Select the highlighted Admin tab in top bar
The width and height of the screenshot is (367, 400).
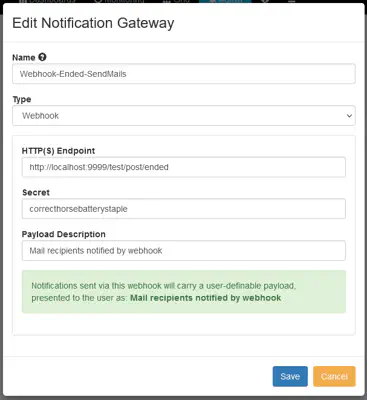click(225, 1)
